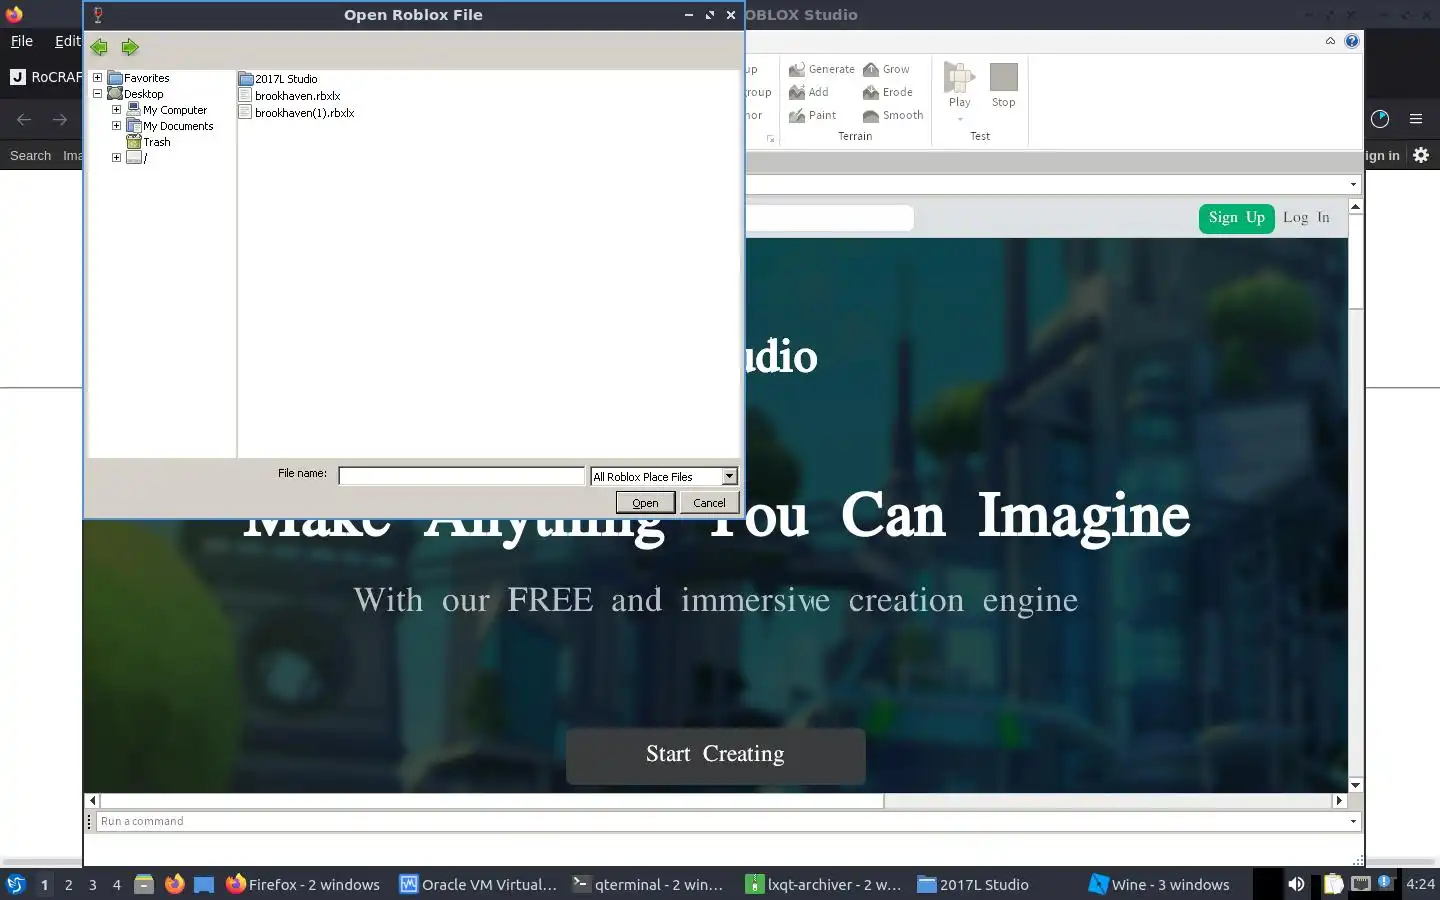
Task: Expand the Favorites tree node
Action: tap(97, 78)
